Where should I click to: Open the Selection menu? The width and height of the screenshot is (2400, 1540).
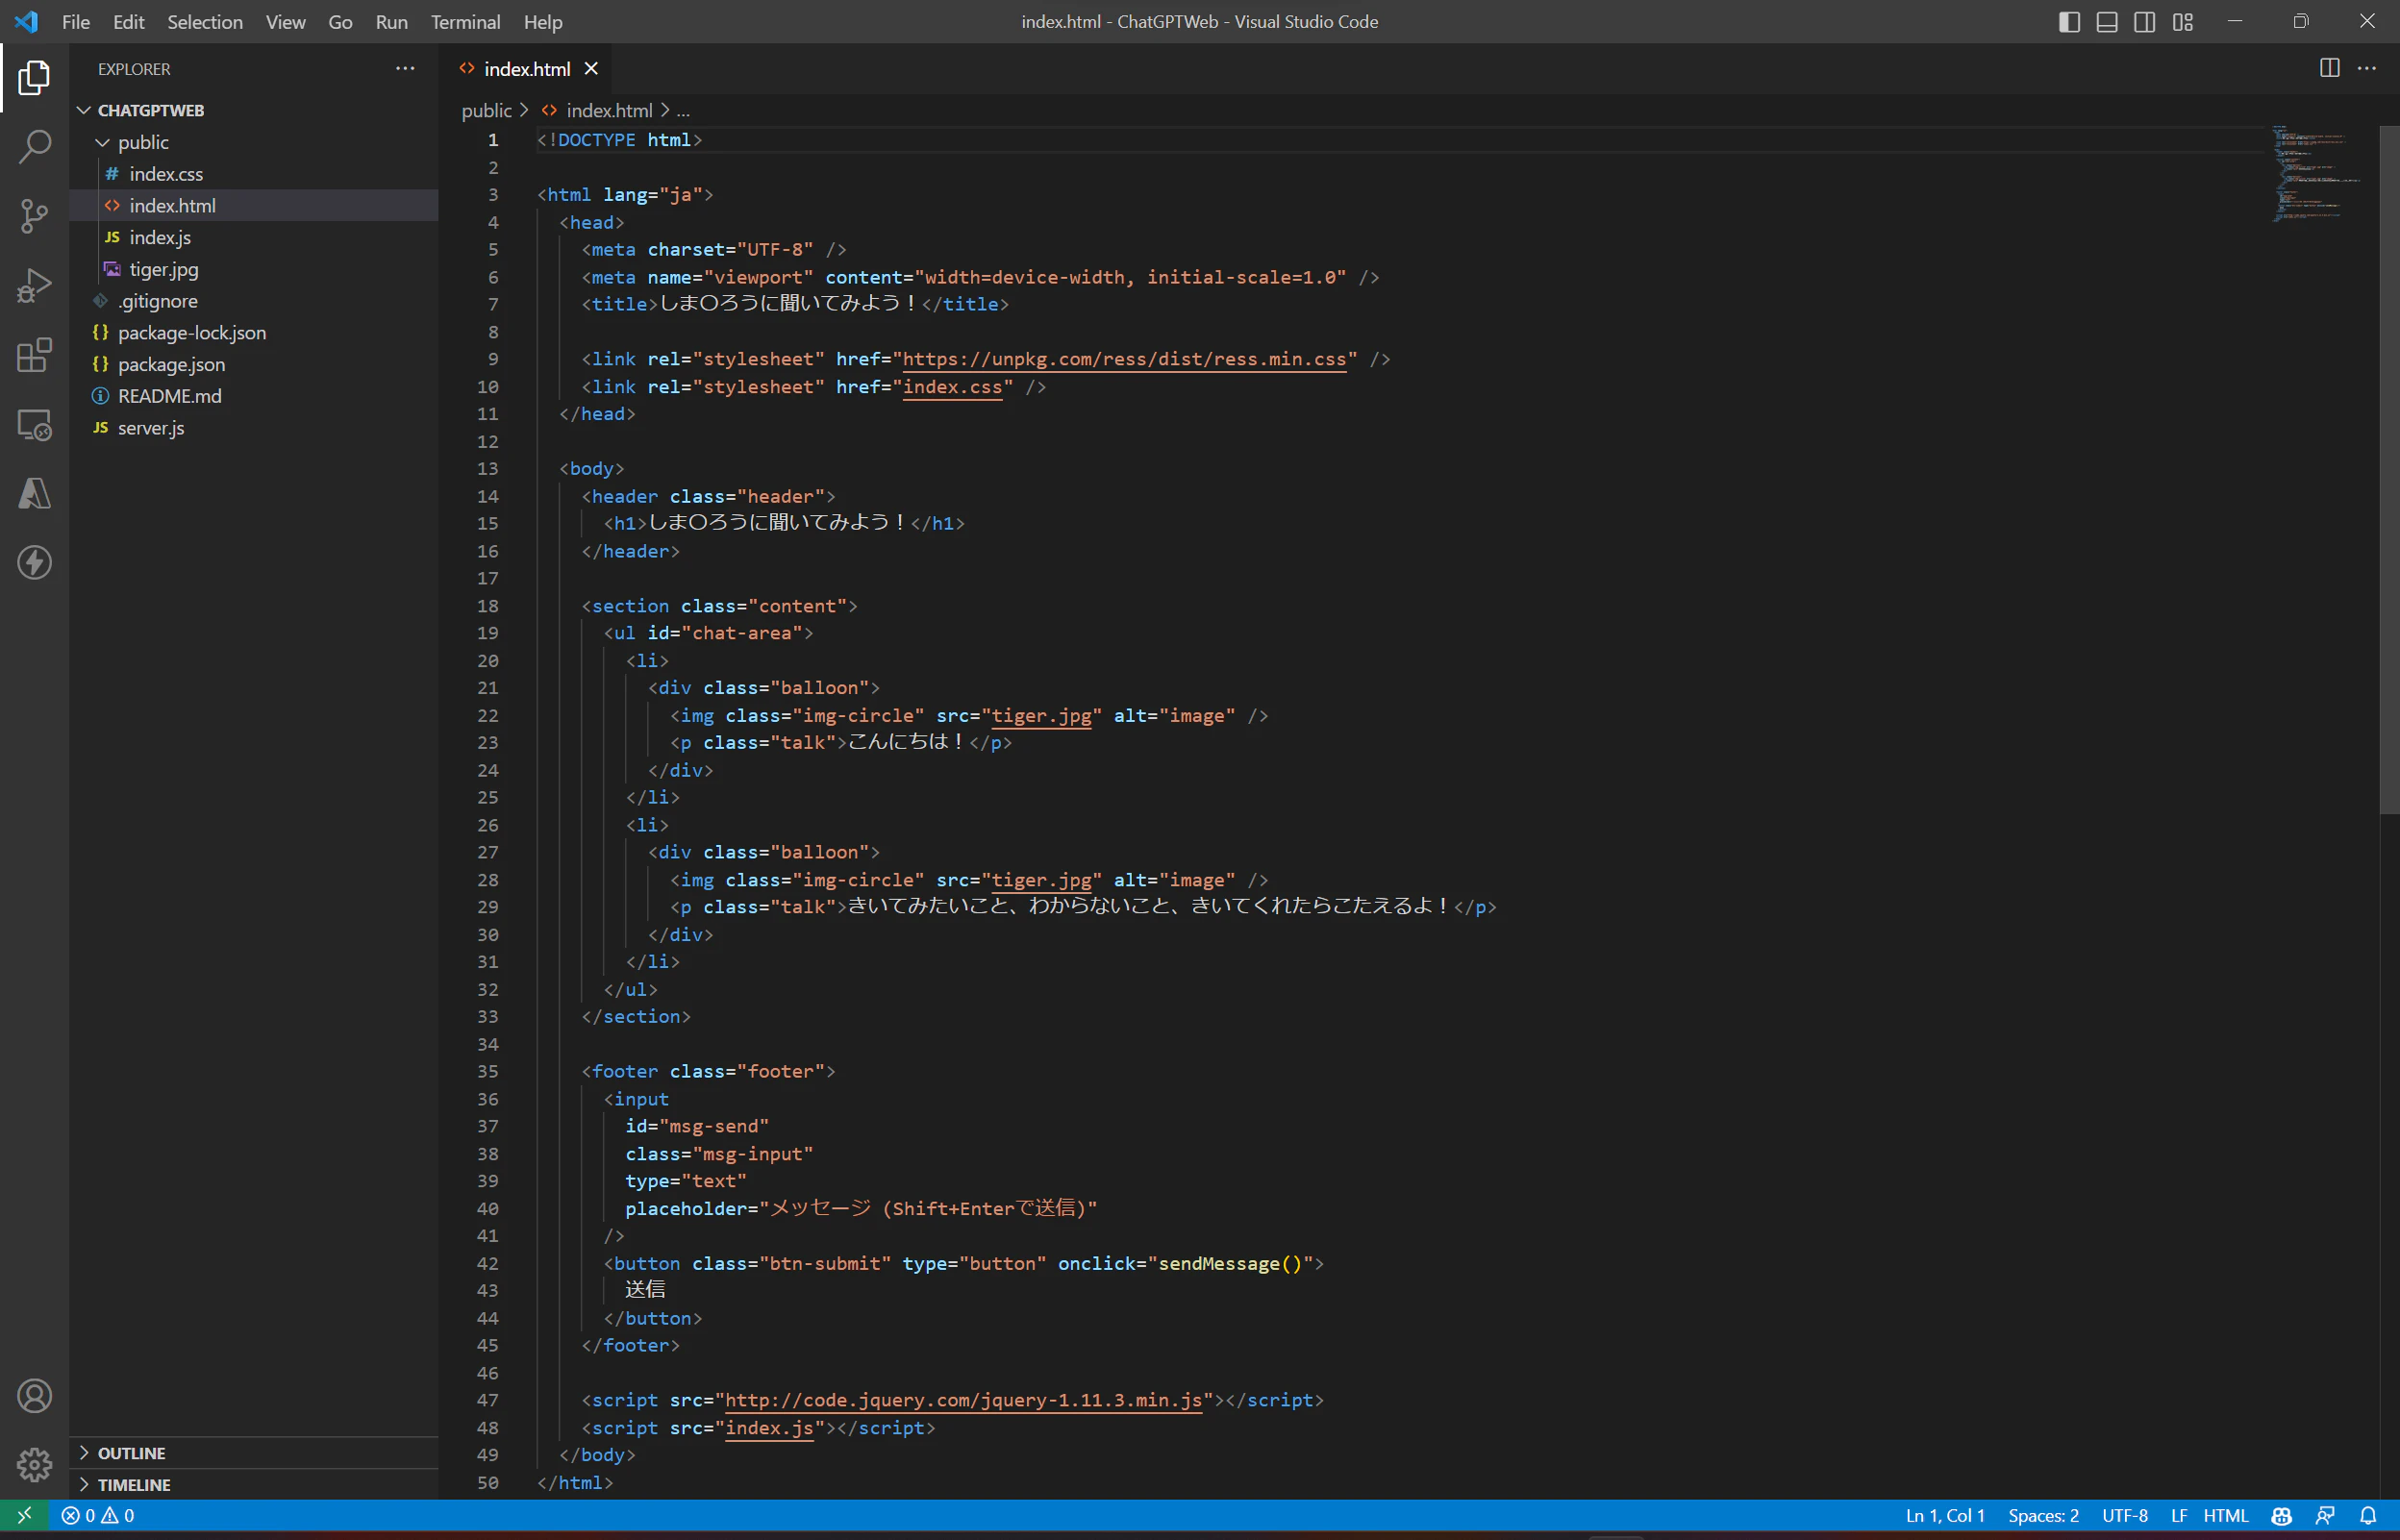(x=204, y=22)
